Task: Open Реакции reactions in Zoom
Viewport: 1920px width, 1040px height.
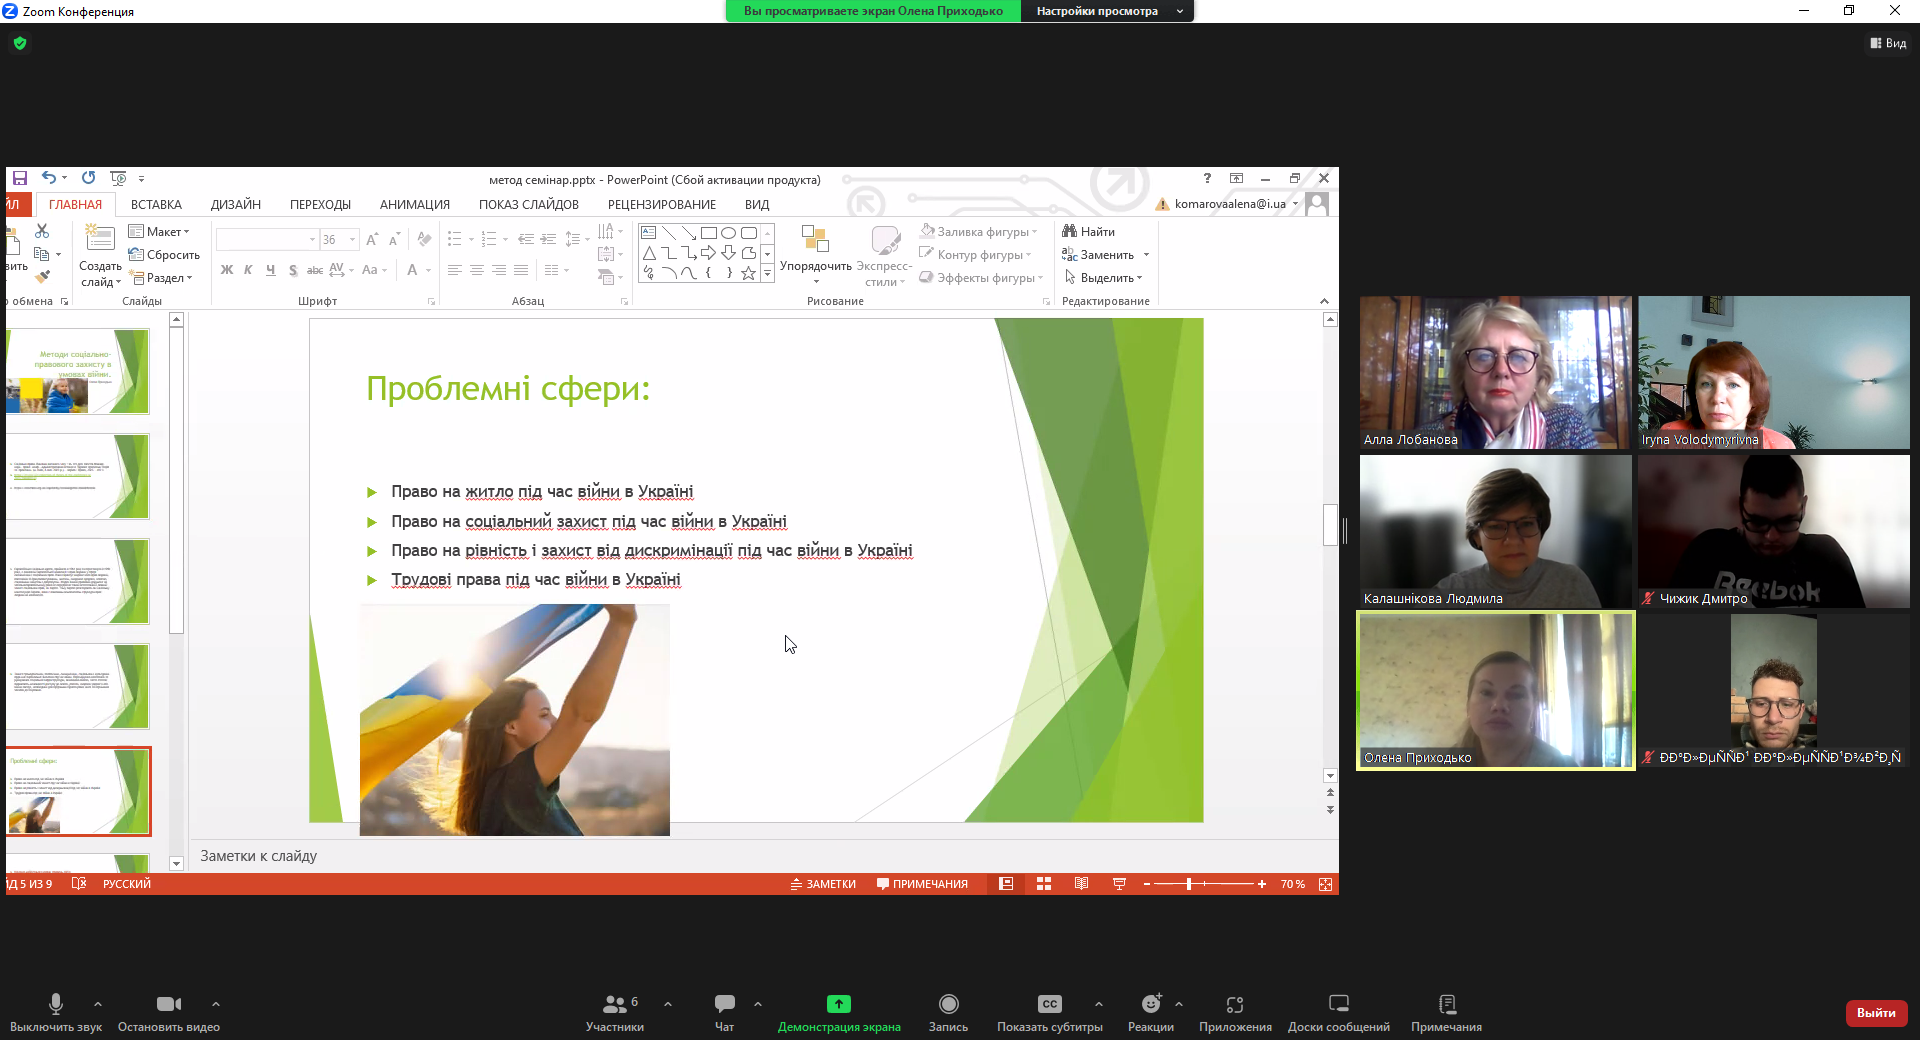Action: click(1151, 1012)
